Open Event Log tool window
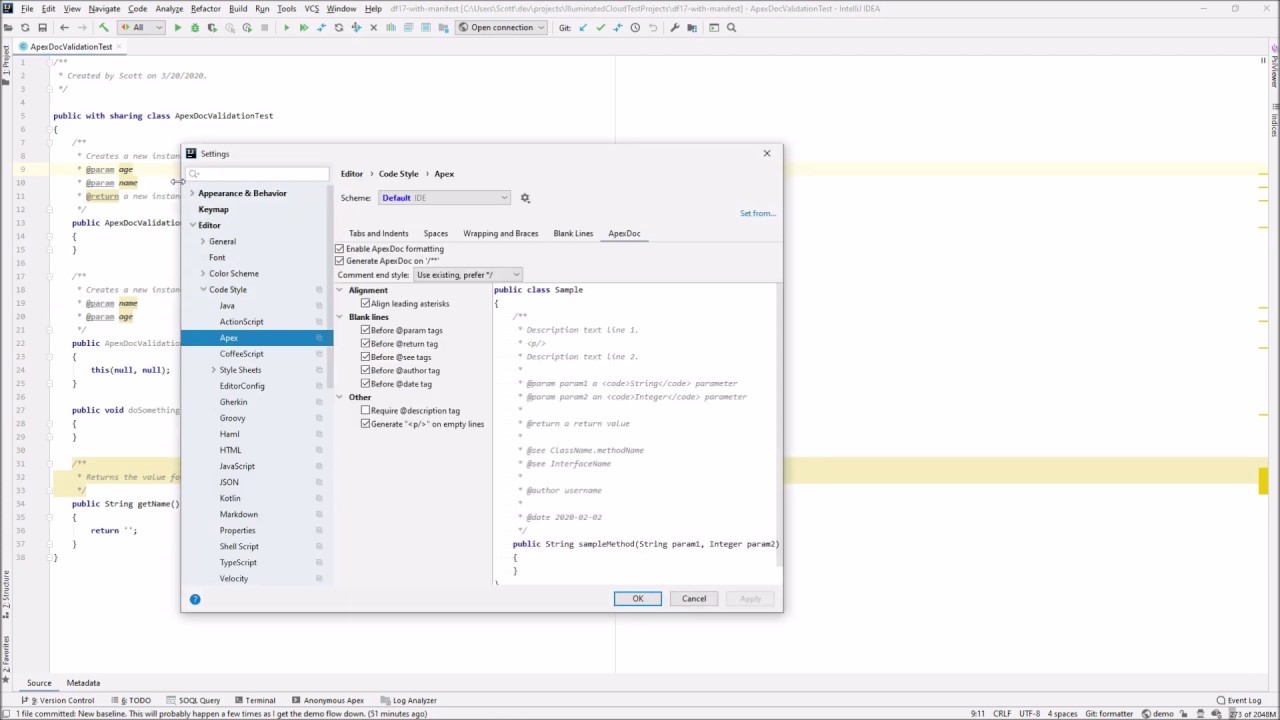This screenshot has width=1280, height=720. 1239,700
